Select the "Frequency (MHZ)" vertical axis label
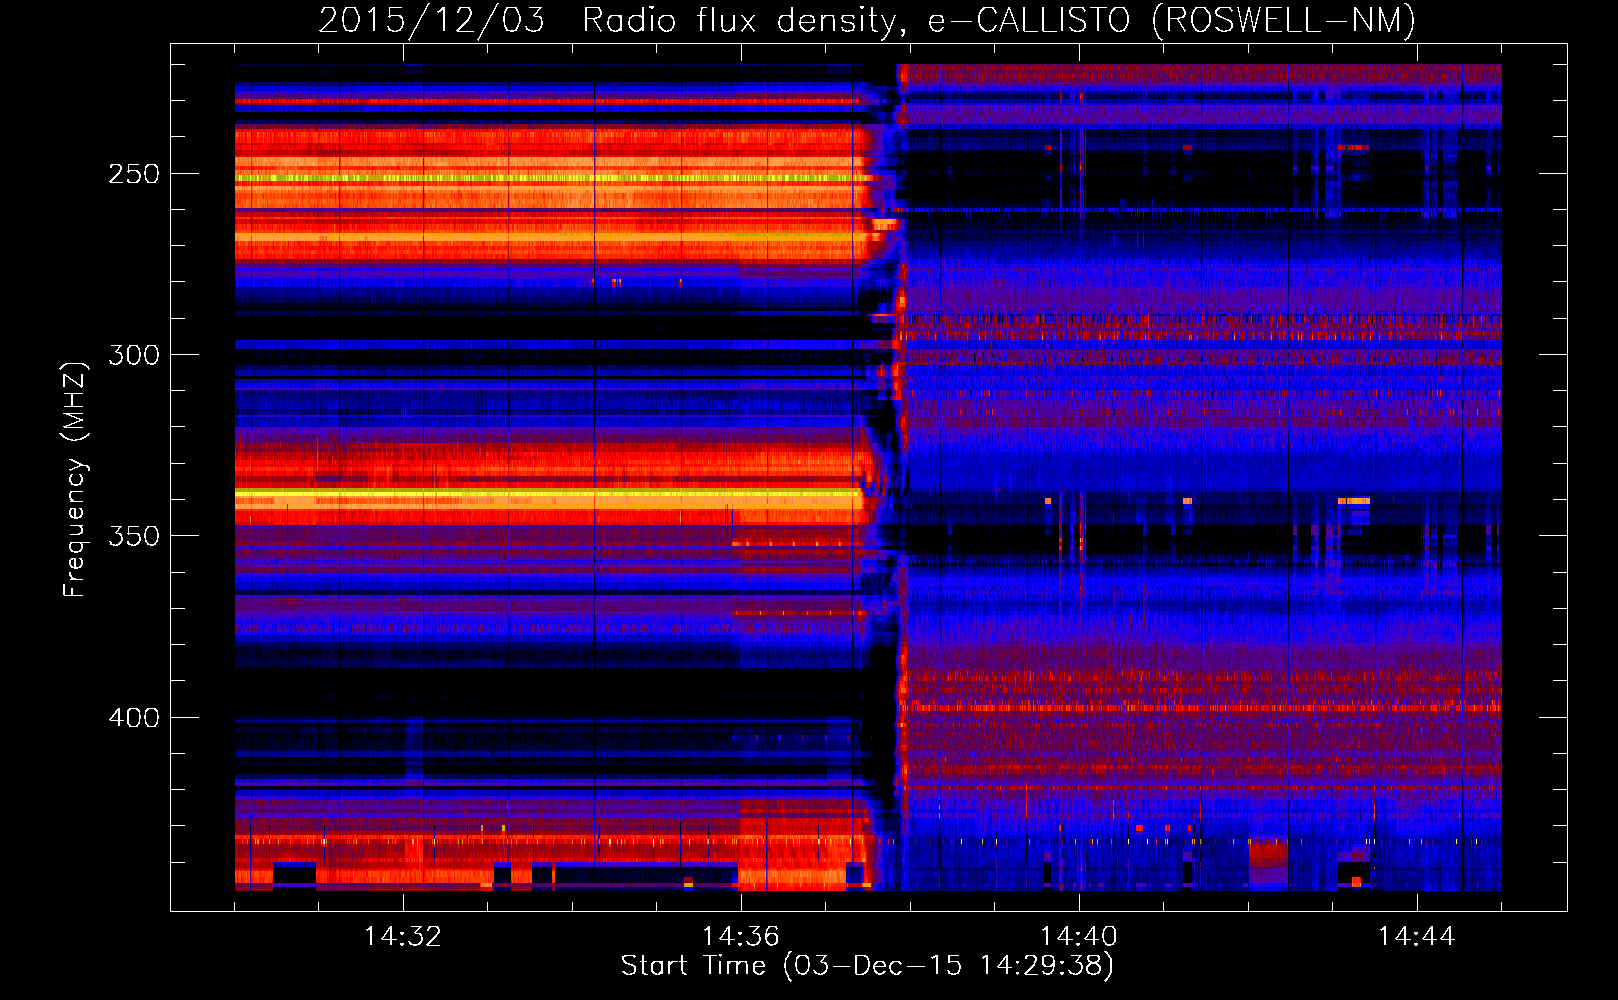This screenshot has width=1618, height=1000. [x=75, y=479]
